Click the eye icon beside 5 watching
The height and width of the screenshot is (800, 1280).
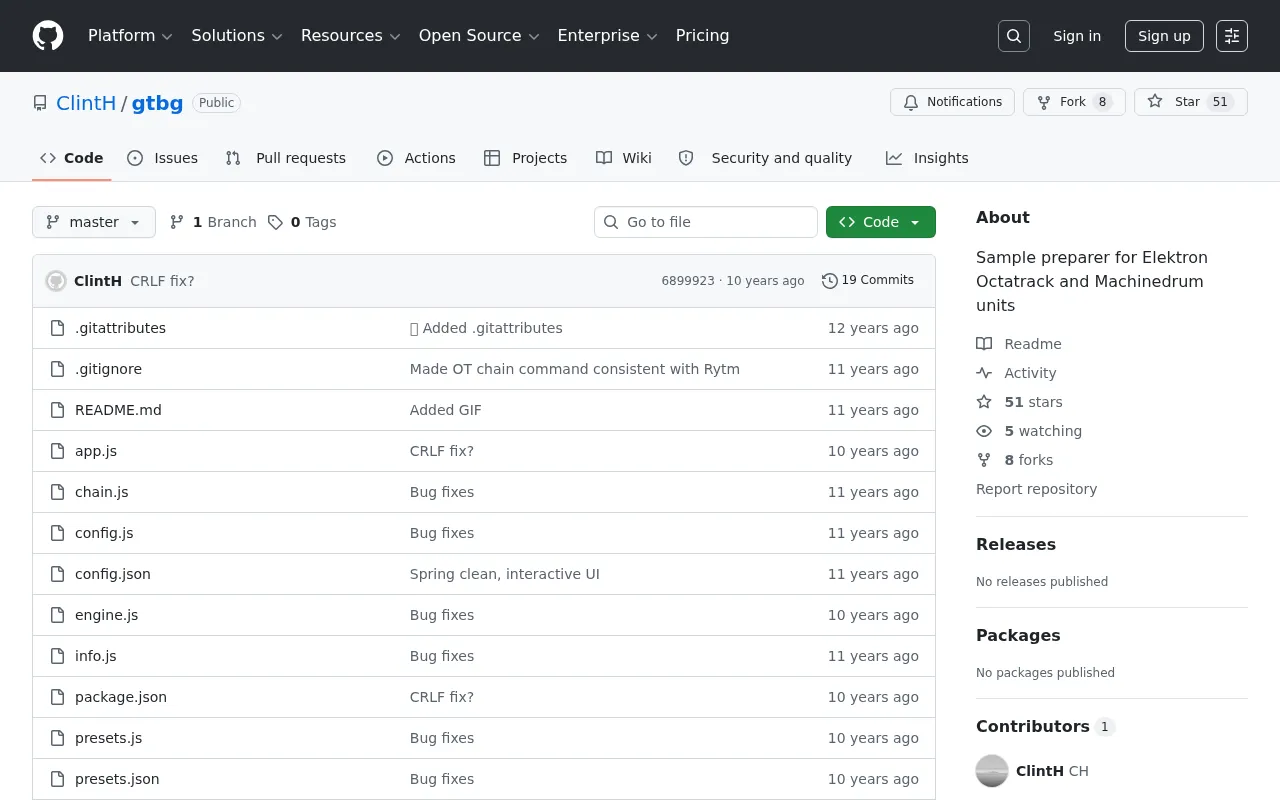coord(984,431)
